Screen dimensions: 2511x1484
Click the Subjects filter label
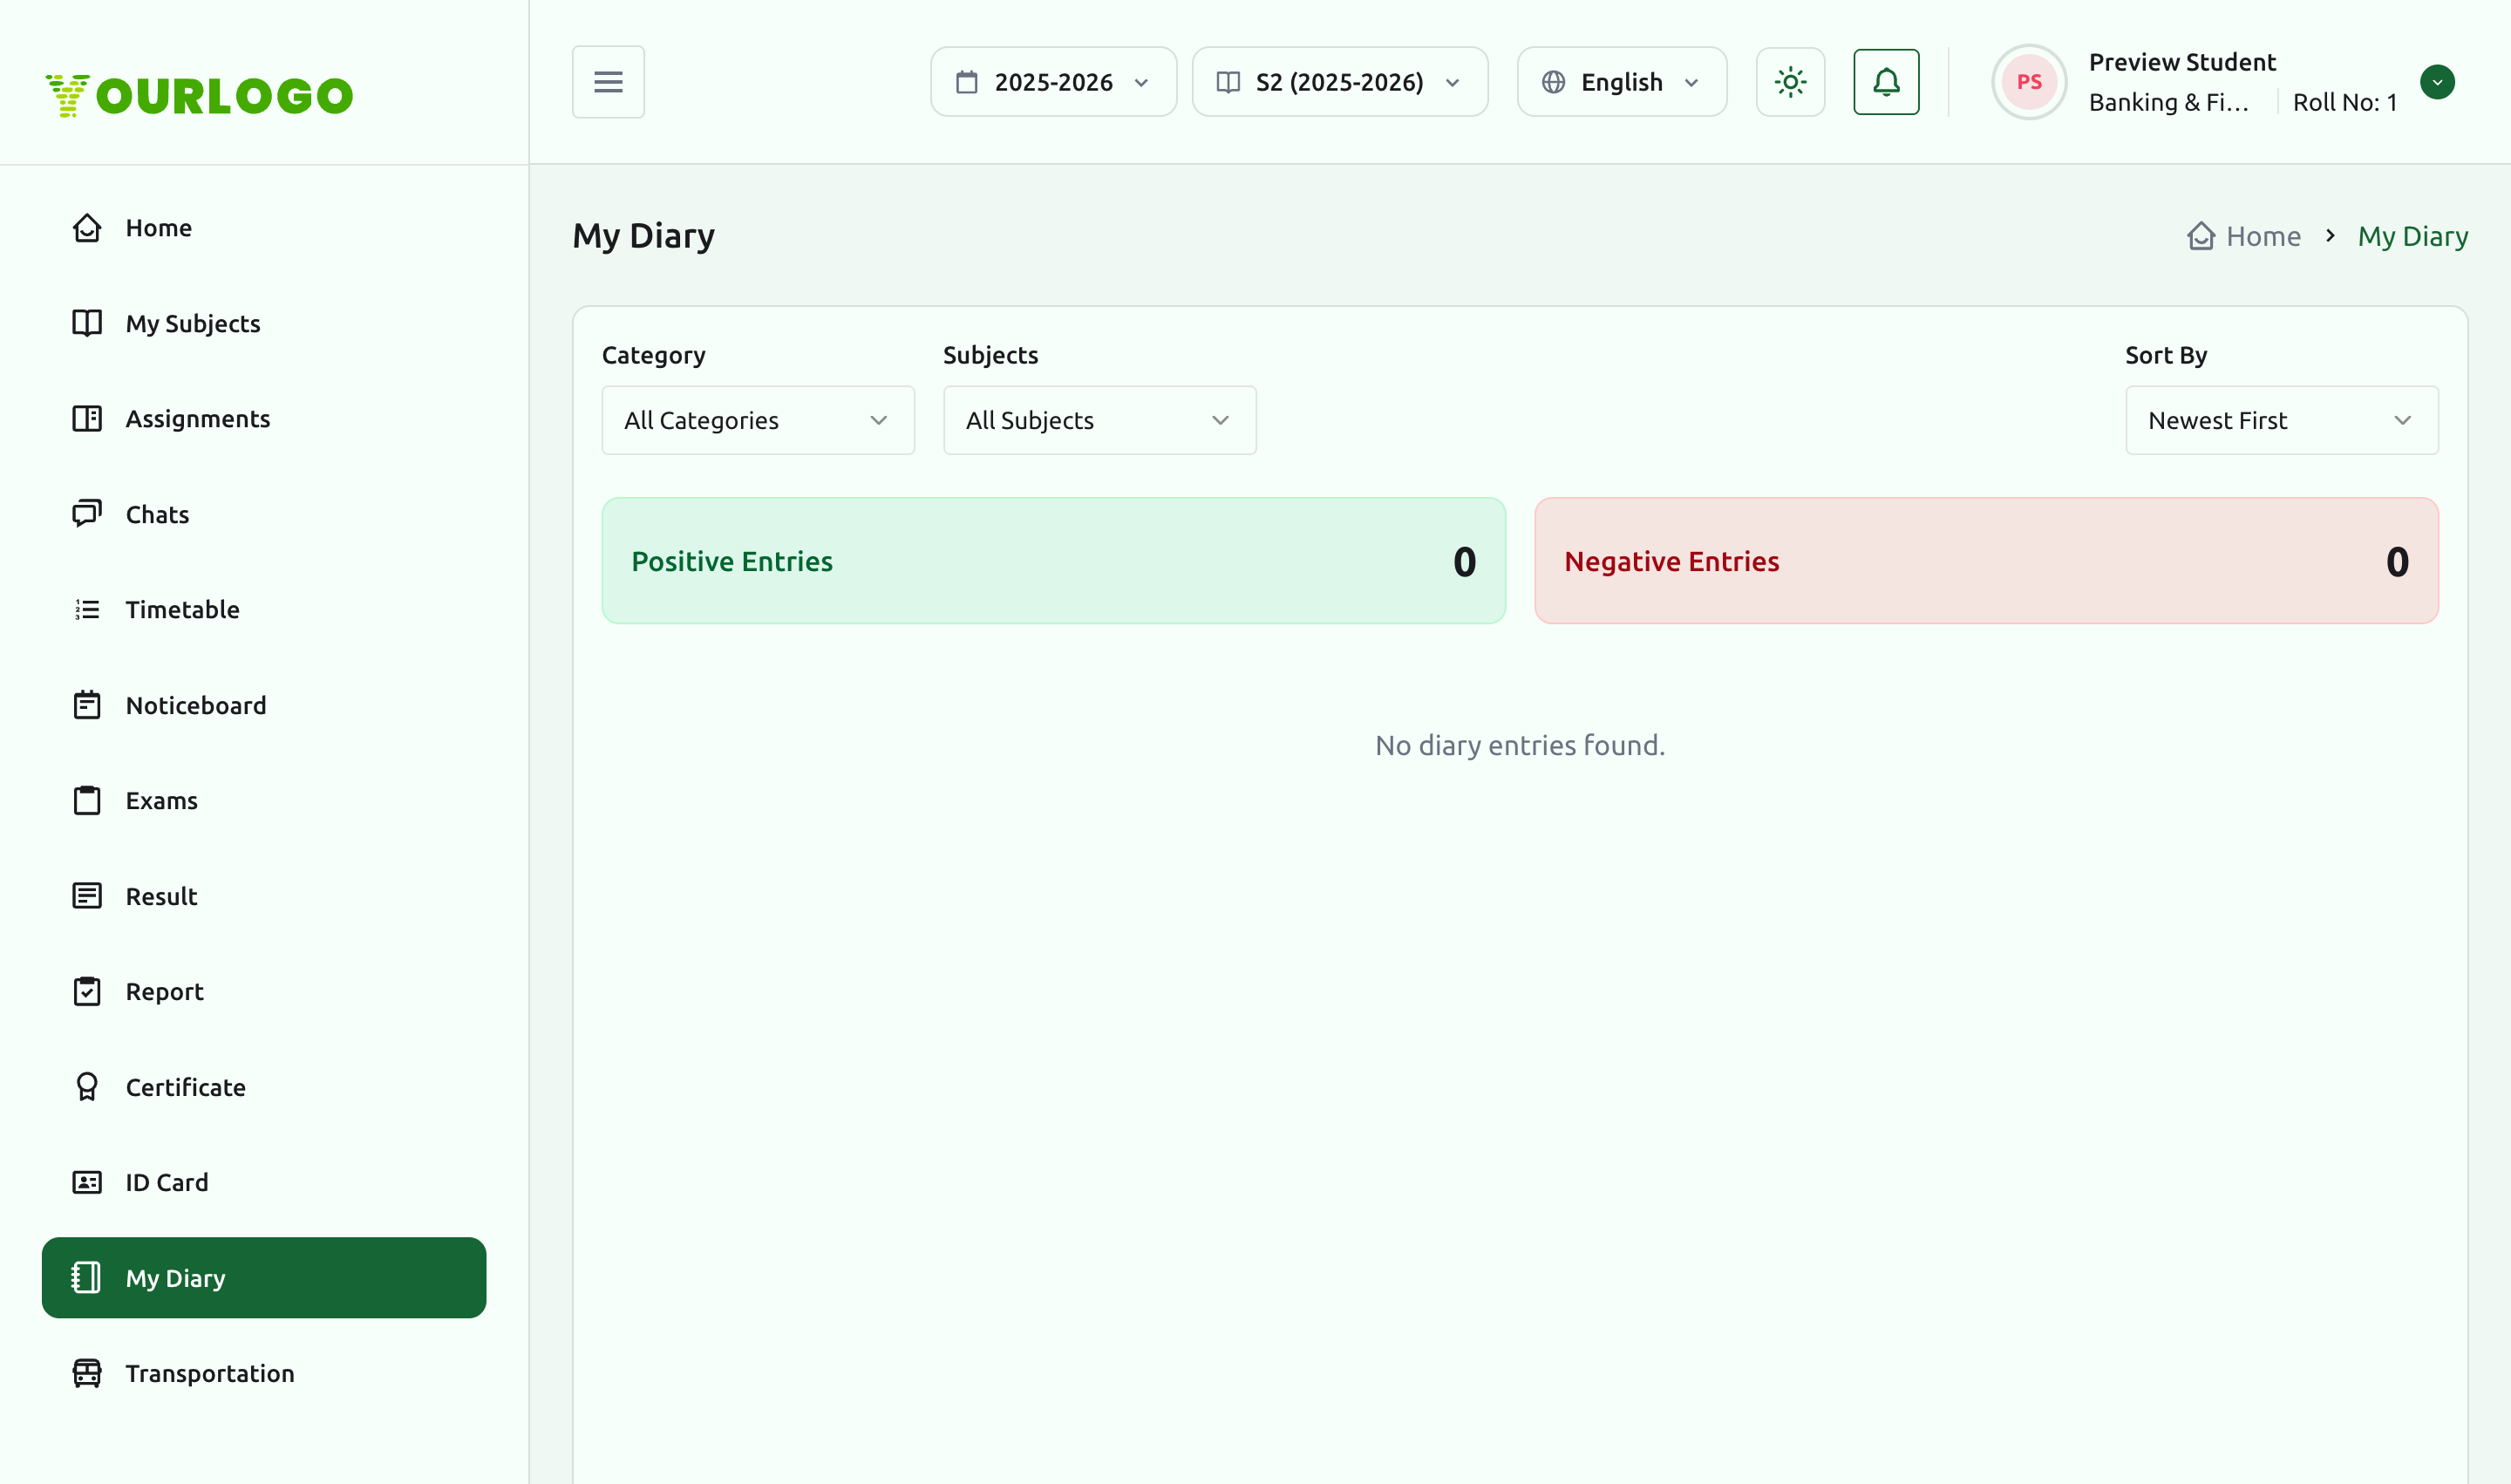coord(991,355)
